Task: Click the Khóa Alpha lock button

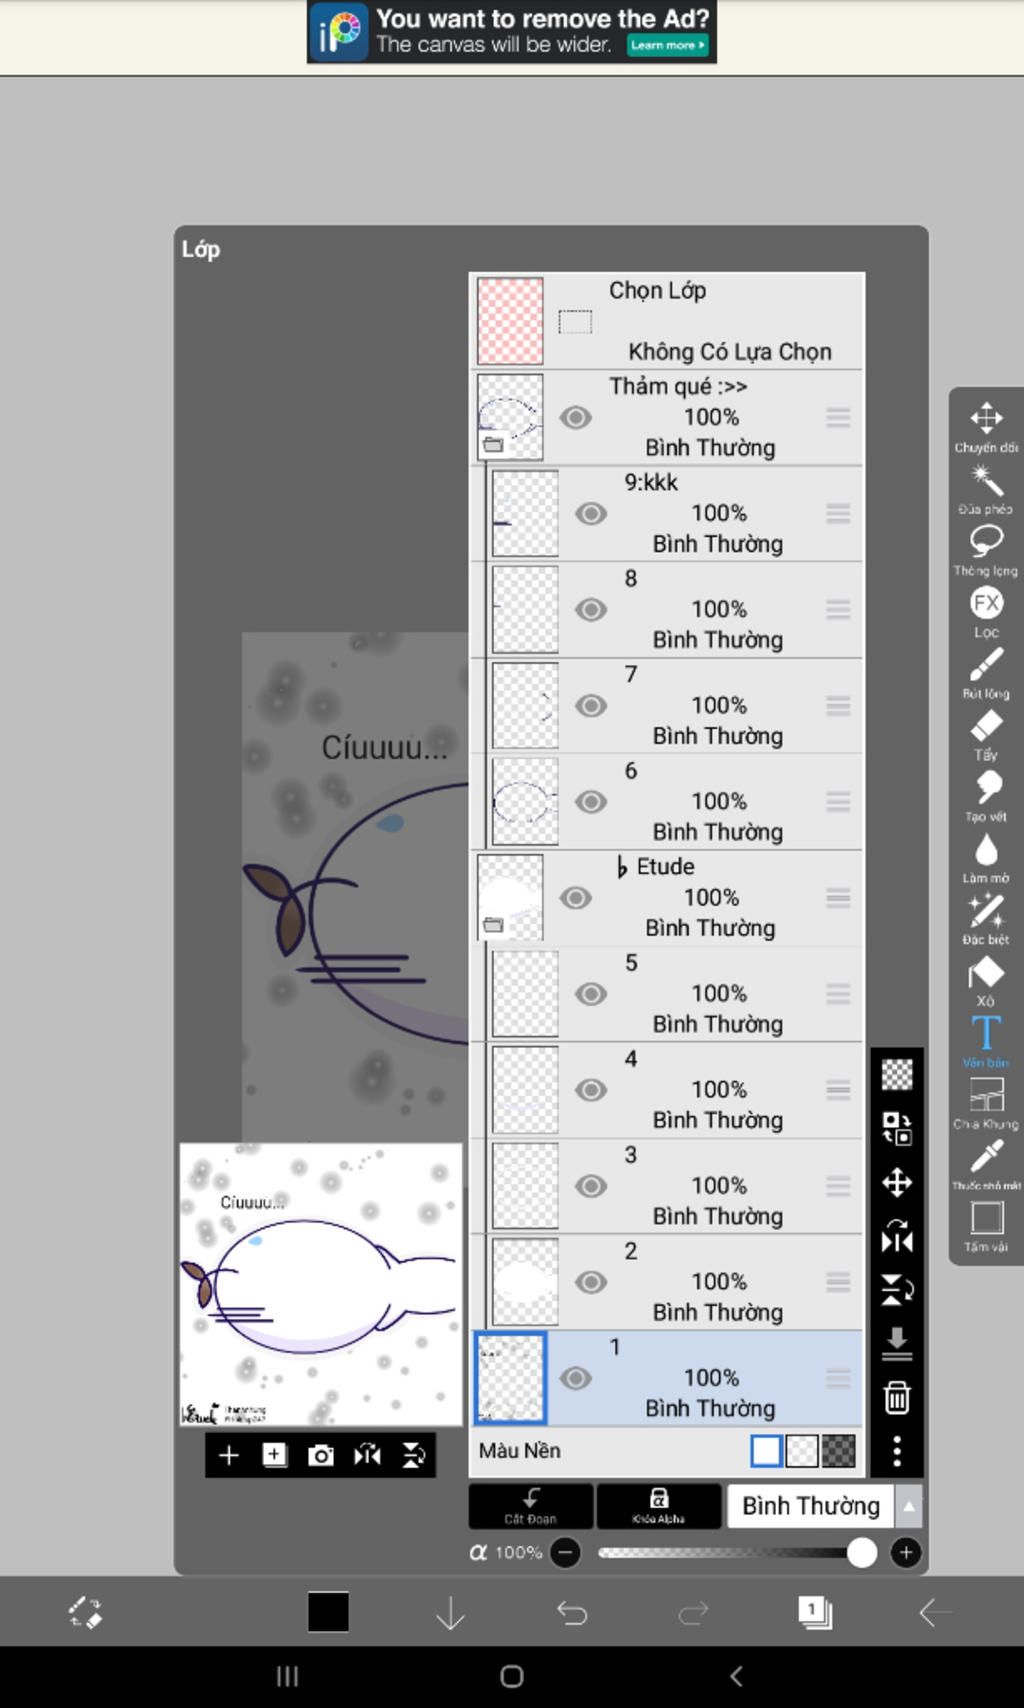Action: pyautogui.click(x=658, y=1506)
